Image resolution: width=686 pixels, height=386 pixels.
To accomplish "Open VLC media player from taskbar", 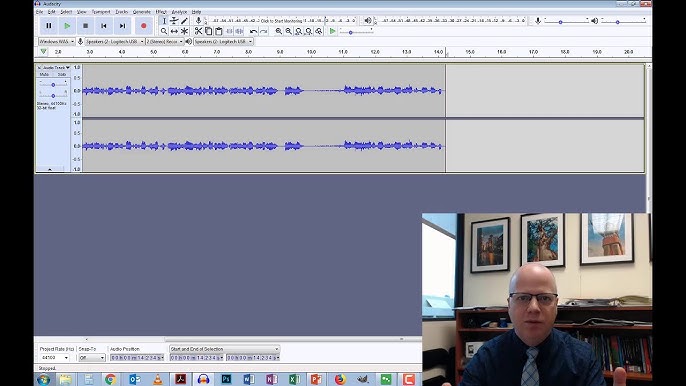I will tap(158, 379).
